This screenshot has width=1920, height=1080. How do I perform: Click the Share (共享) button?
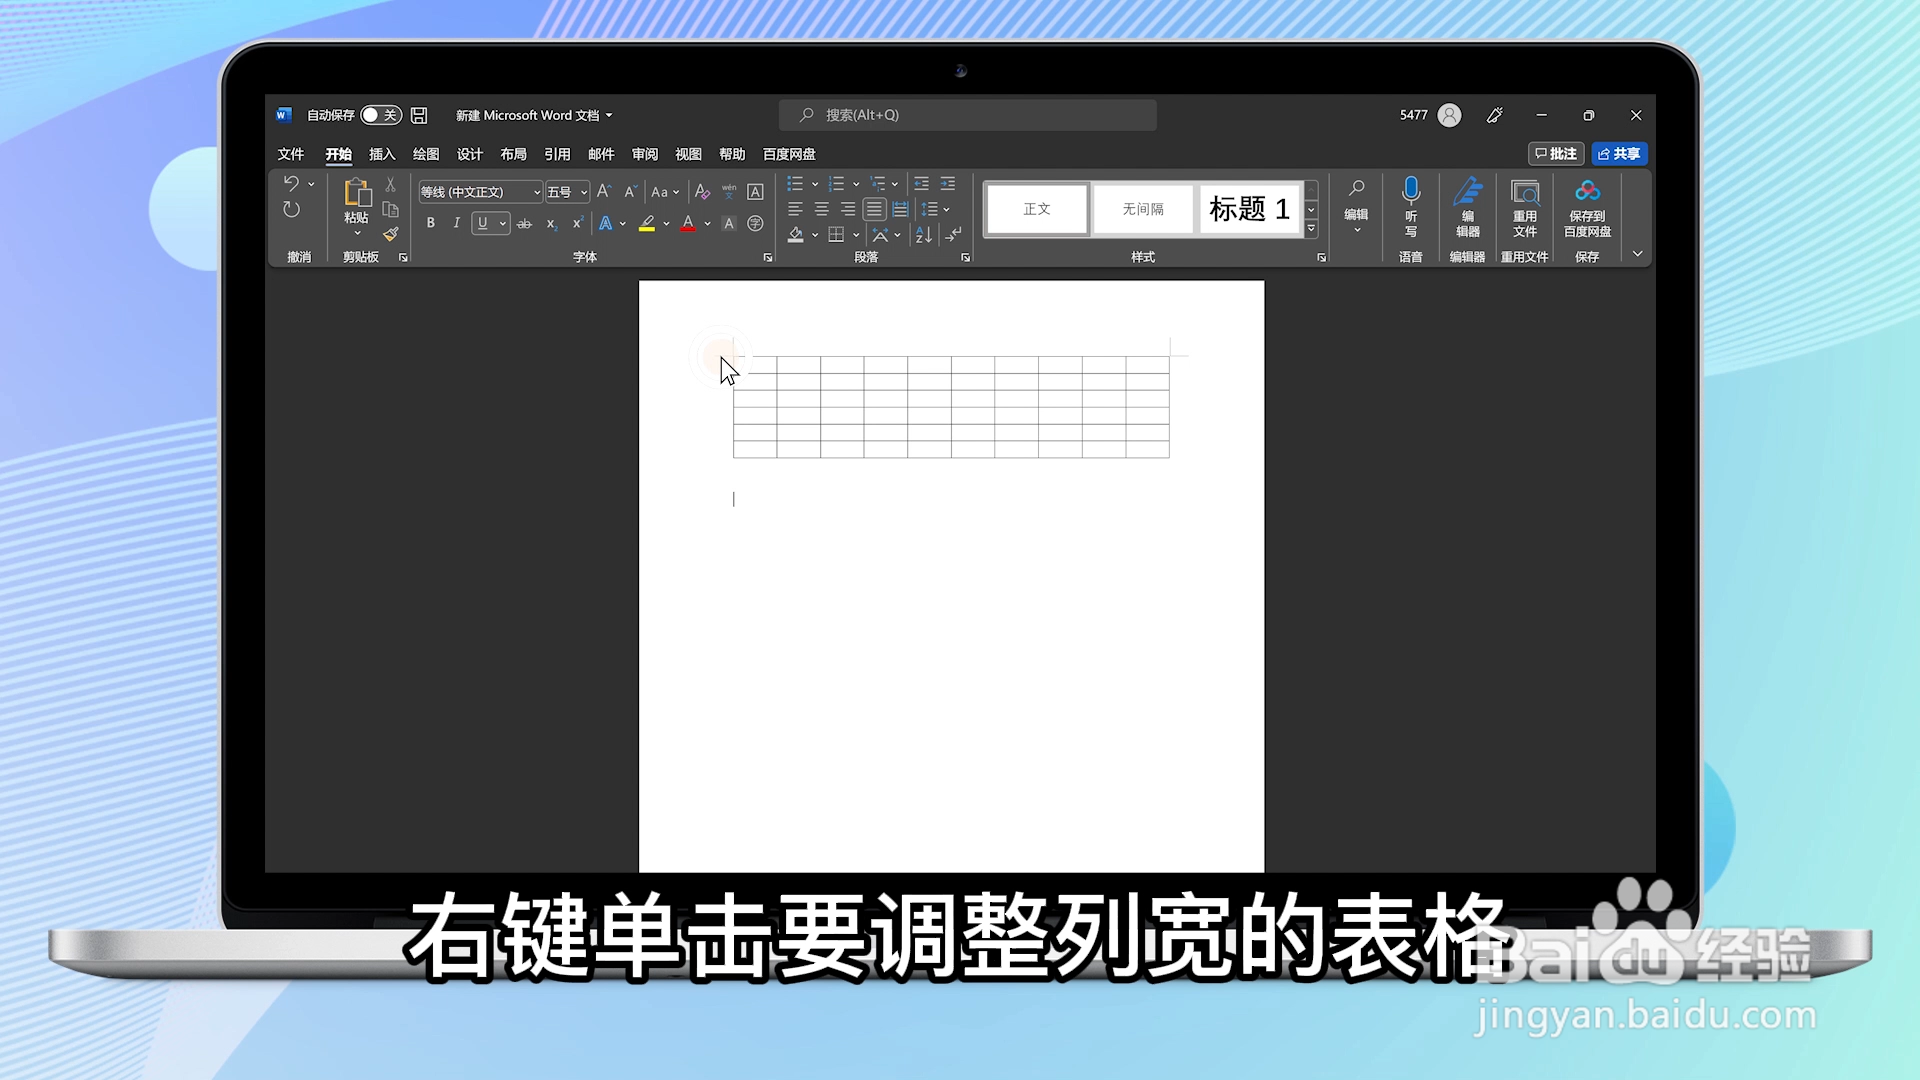(1619, 154)
